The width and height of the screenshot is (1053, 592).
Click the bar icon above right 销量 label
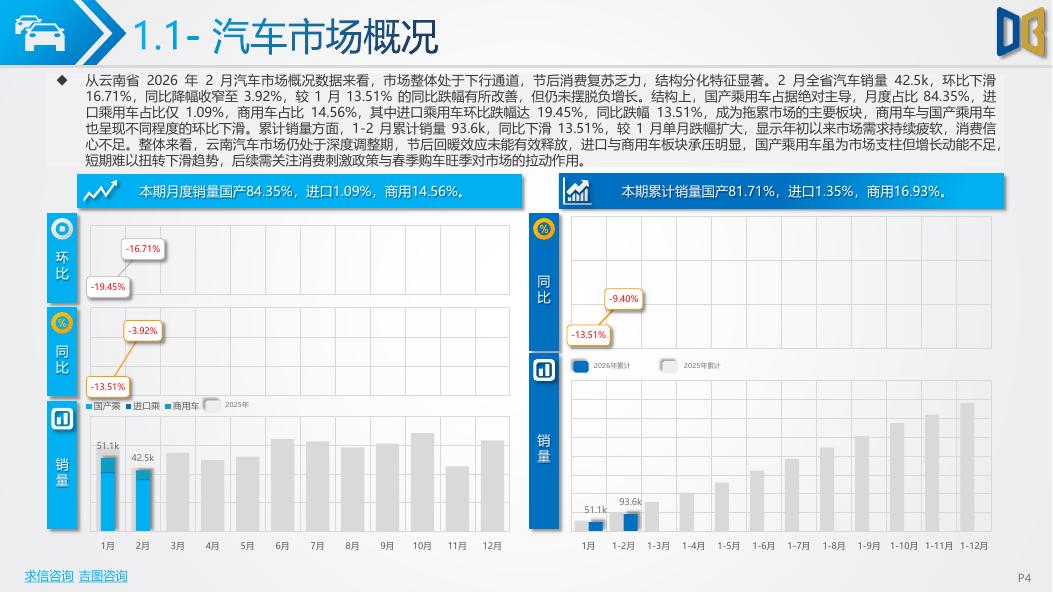544,370
